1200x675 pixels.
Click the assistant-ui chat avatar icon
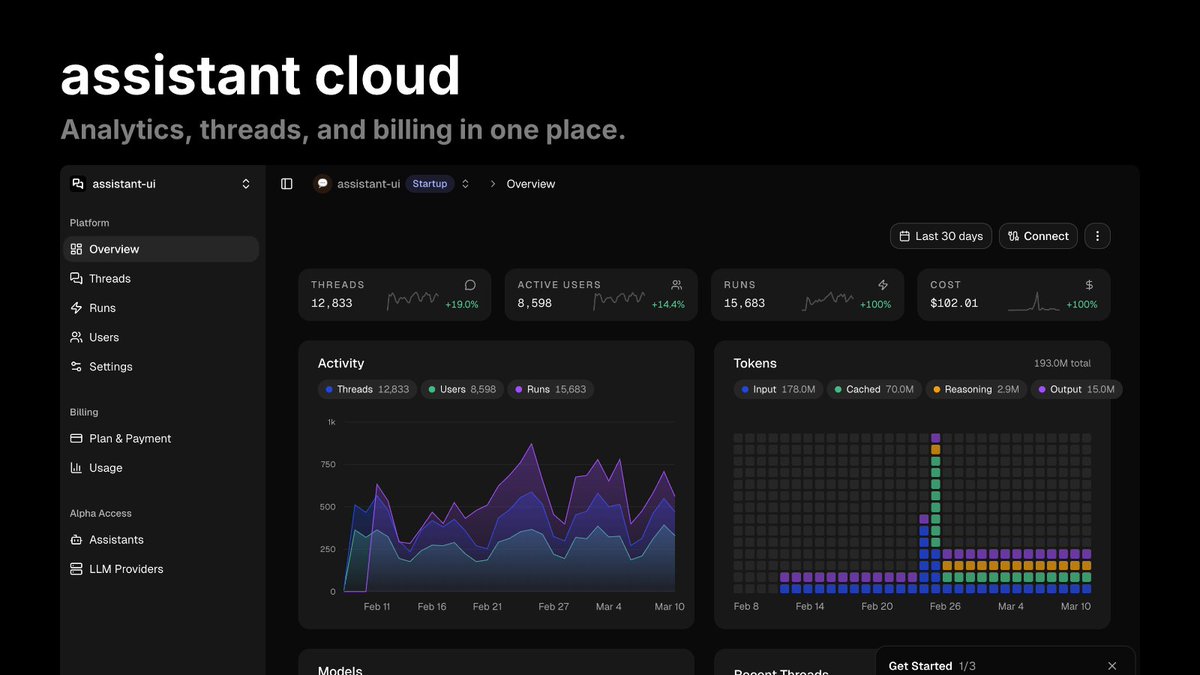[x=323, y=184]
